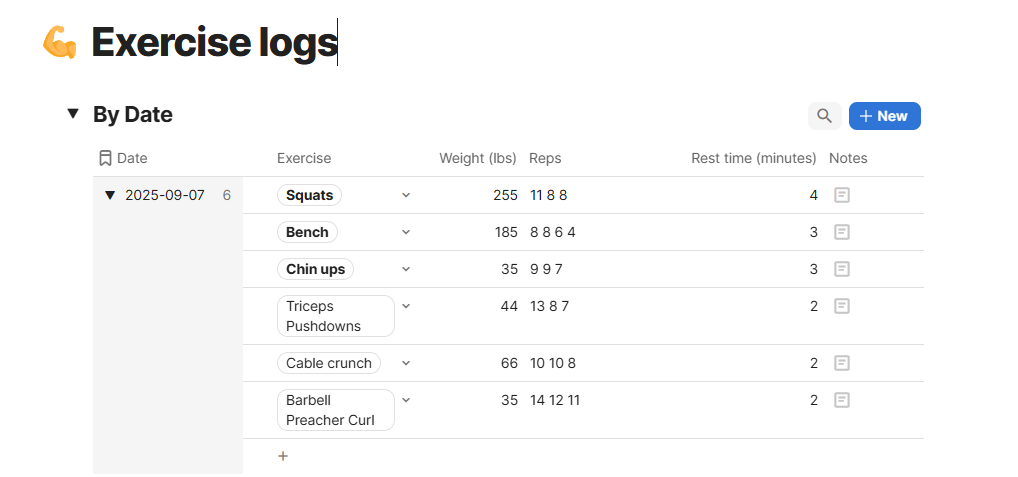Click the Weight (lbs) column header
The image size is (1018, 477).
[477, 158]
